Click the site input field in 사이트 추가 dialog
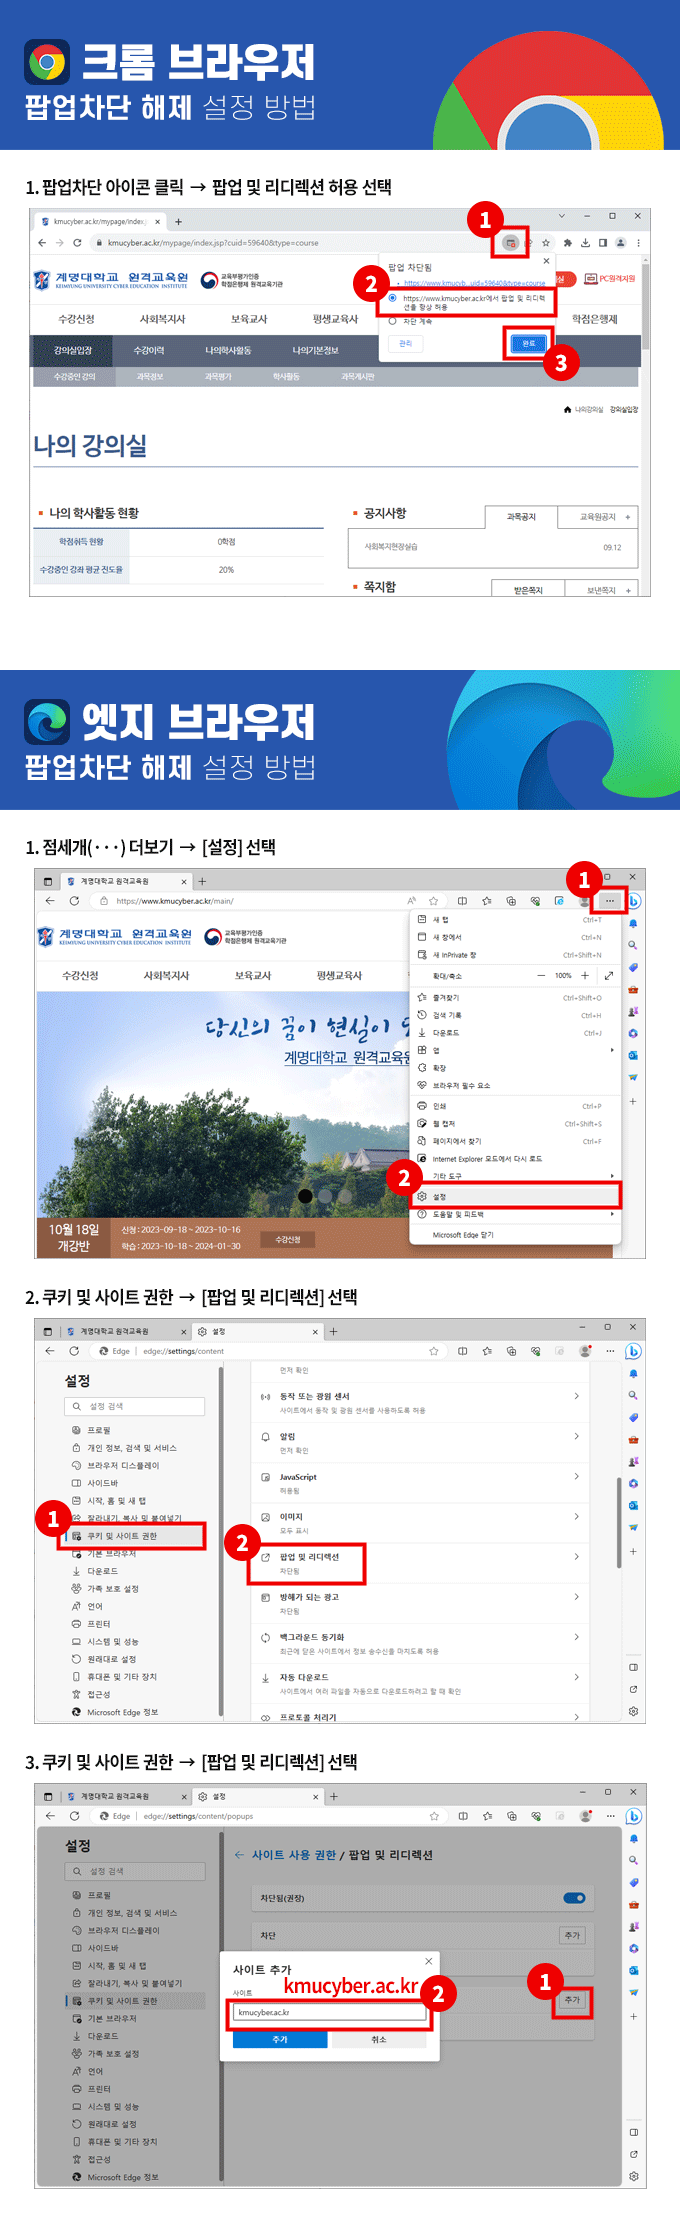680x2230 pixels. point(331,2012)
